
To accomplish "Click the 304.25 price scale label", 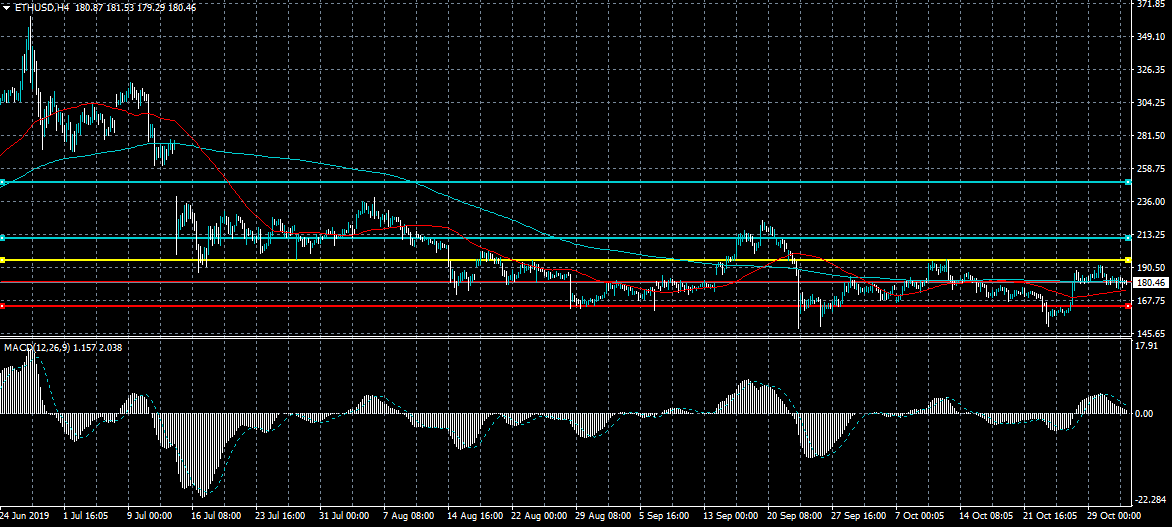I will click(x=1150, y=103).
